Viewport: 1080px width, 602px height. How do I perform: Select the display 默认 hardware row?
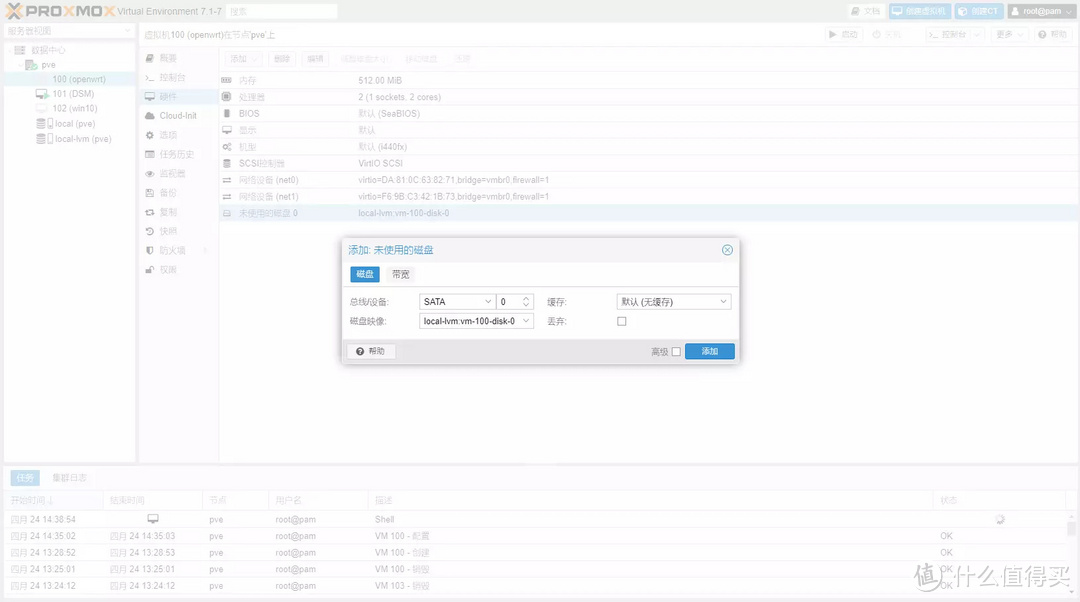649,130
